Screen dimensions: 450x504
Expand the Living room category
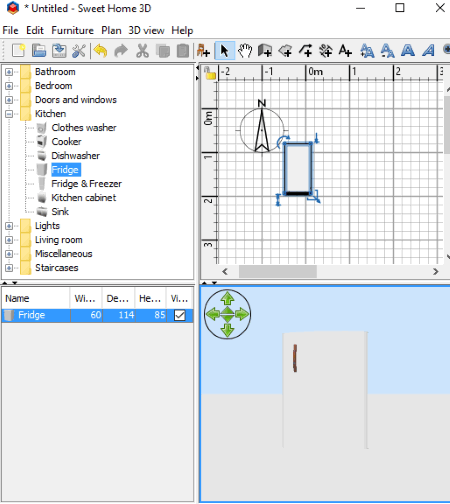pyautogui.click(x=9, y=240)
